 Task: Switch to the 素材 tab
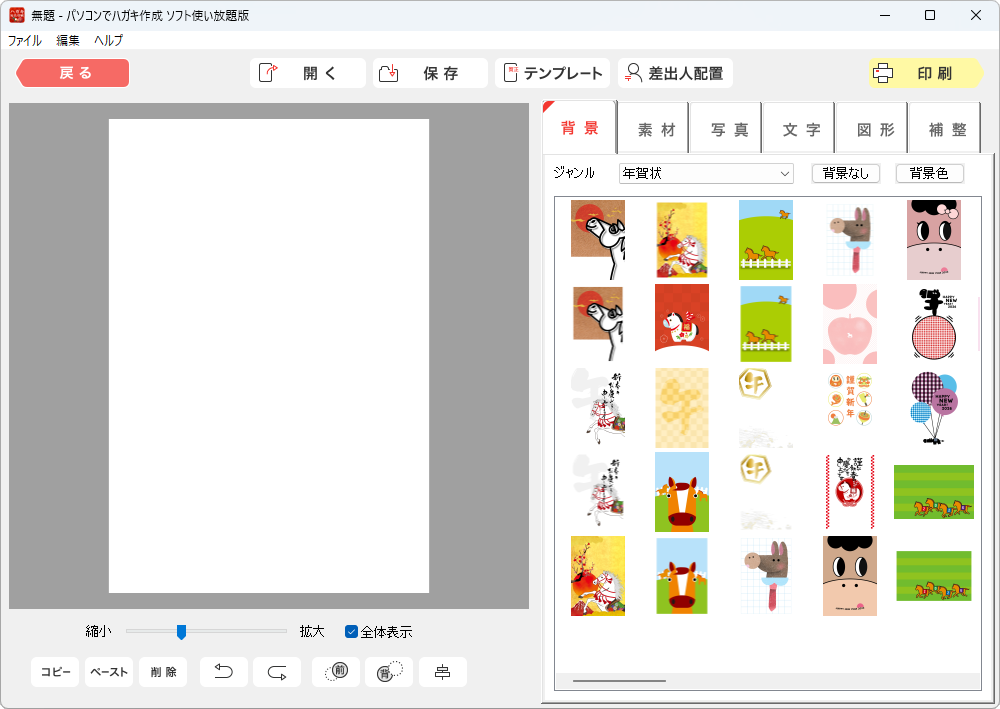[x=654, y=129]
